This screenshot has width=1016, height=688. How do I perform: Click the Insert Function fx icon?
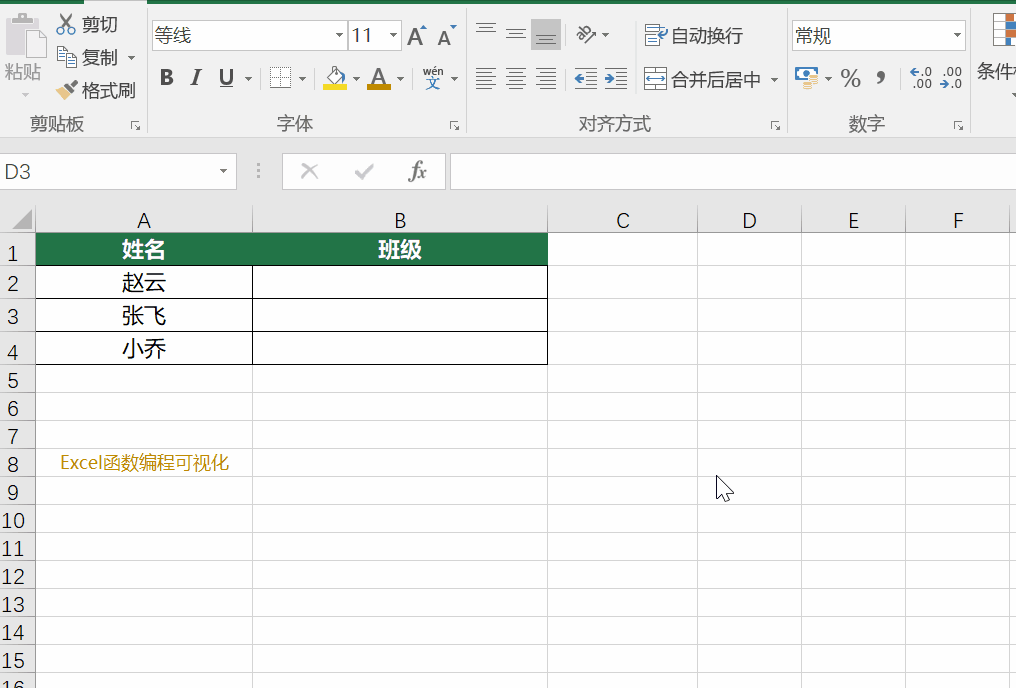pyautogui.click(x=418, y=172)
